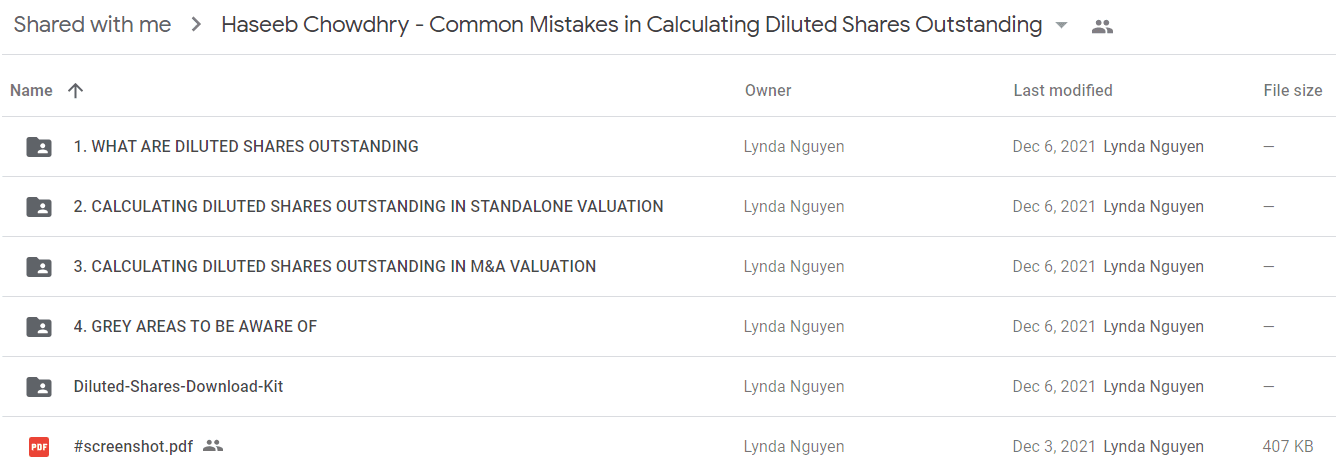Click the Haseeb Chowdhry folder title in breadcrumb
Screen dimensions: 1336x473
(x=631, y=25)
